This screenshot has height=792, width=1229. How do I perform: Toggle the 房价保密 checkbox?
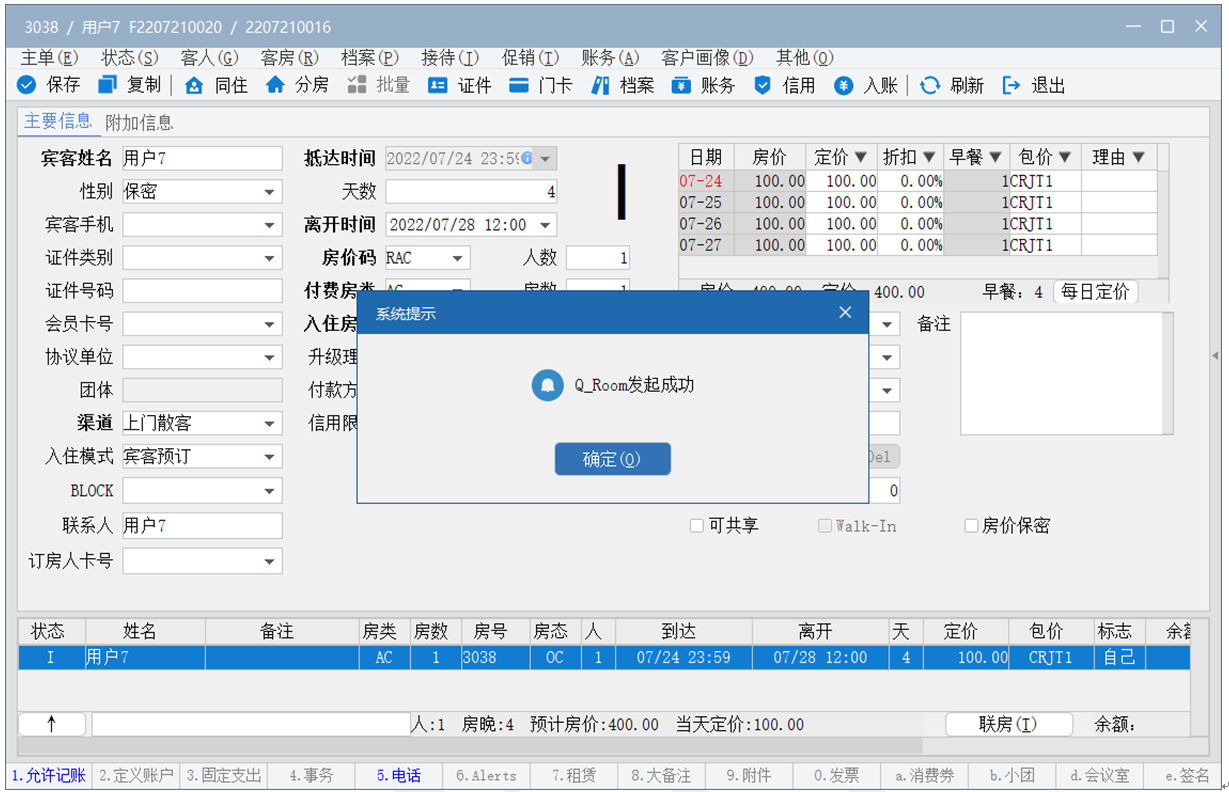971,526
